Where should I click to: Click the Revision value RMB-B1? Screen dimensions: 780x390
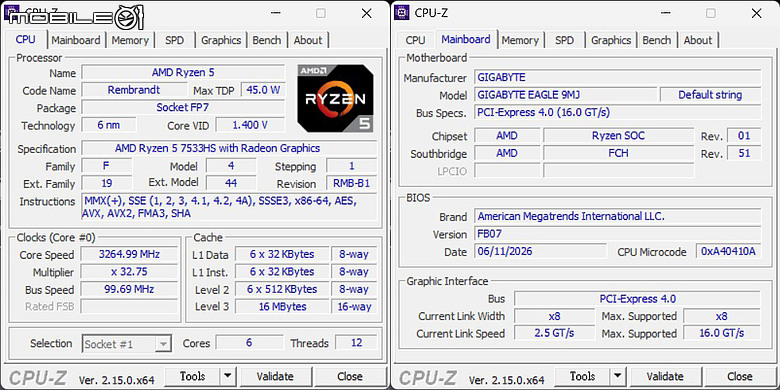point(352,183)
